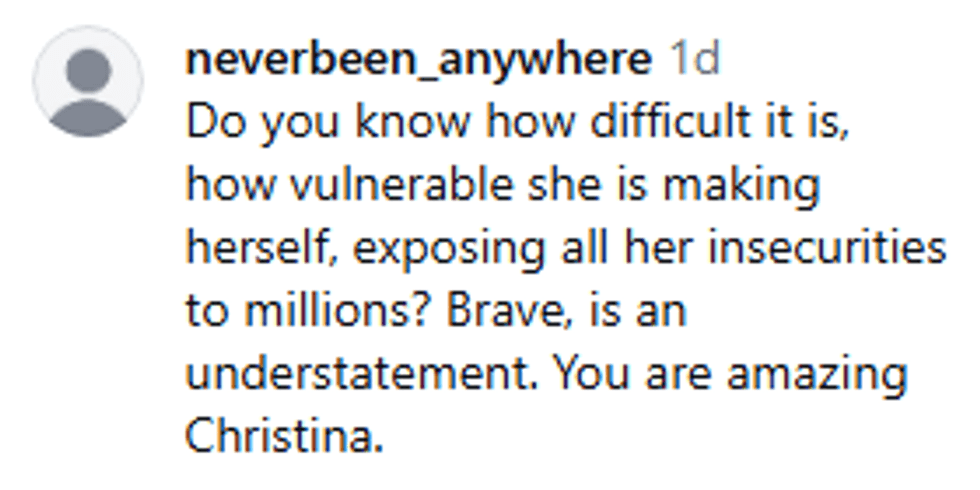This screenshot has width=980, height=490.
Task: Click the word amazing in the comment
Action: pyautogui.click(x=817, y=376)
